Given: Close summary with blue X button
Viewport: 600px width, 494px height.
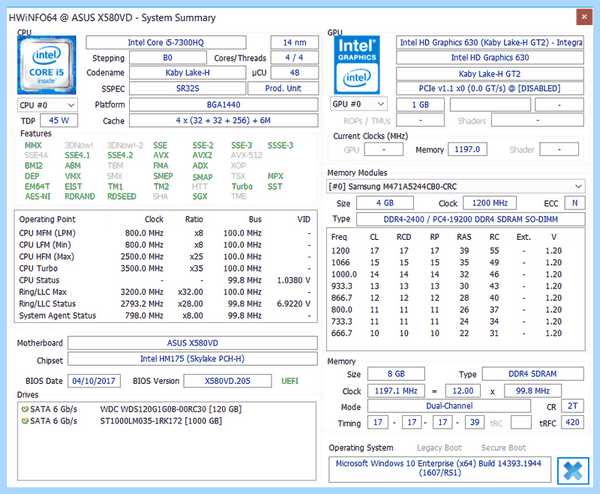Looking at the screenshot, I should tap(573, 470).
